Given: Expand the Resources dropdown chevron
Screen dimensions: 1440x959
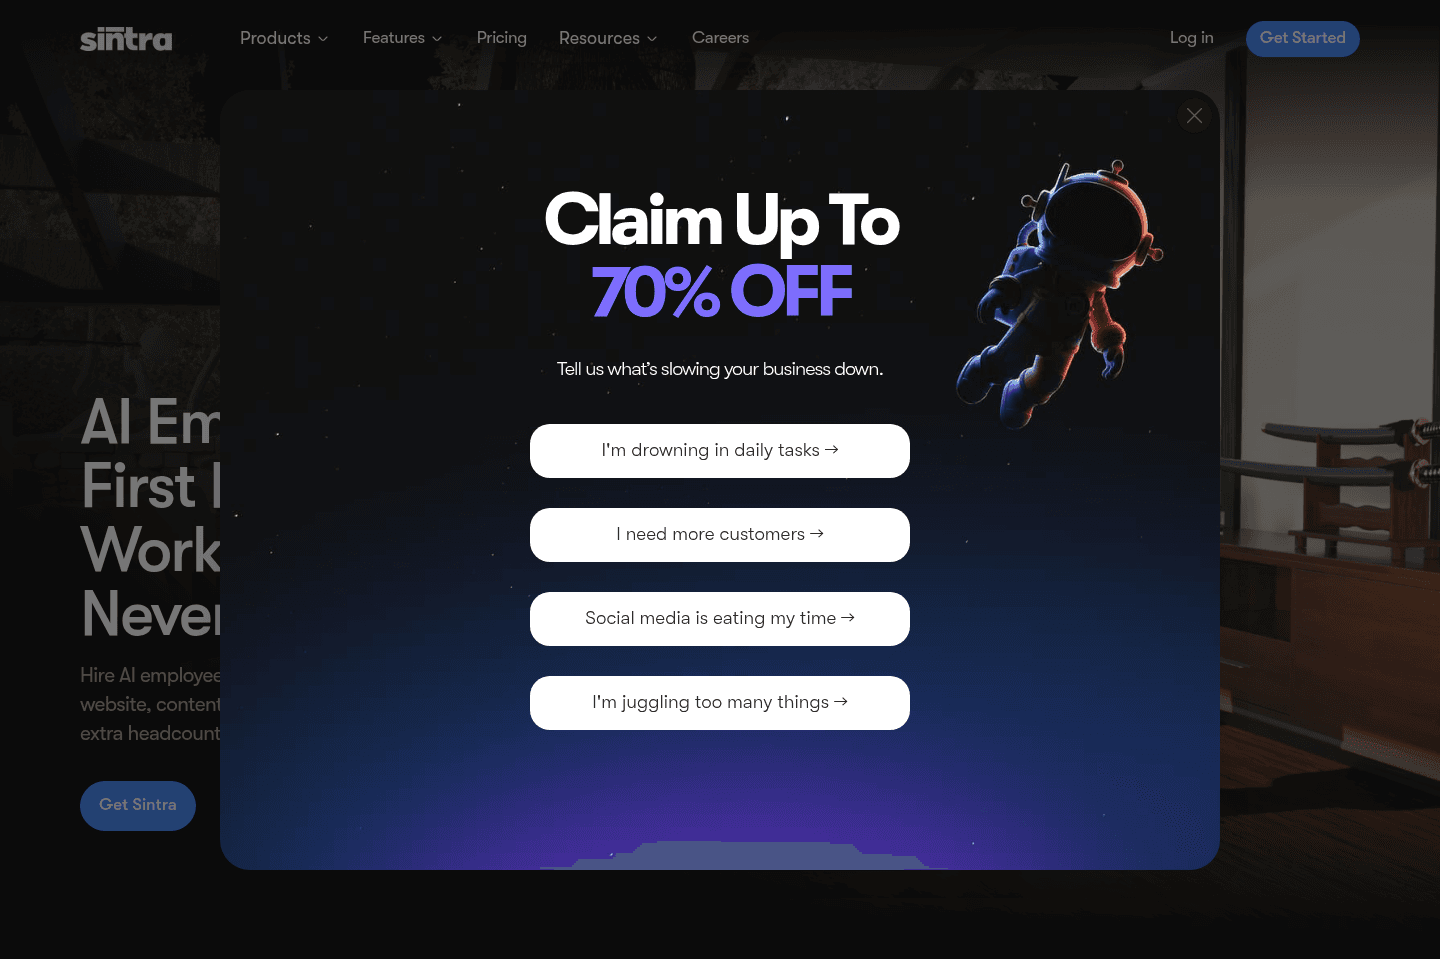Looking at the screenshot, I should 652,39.
